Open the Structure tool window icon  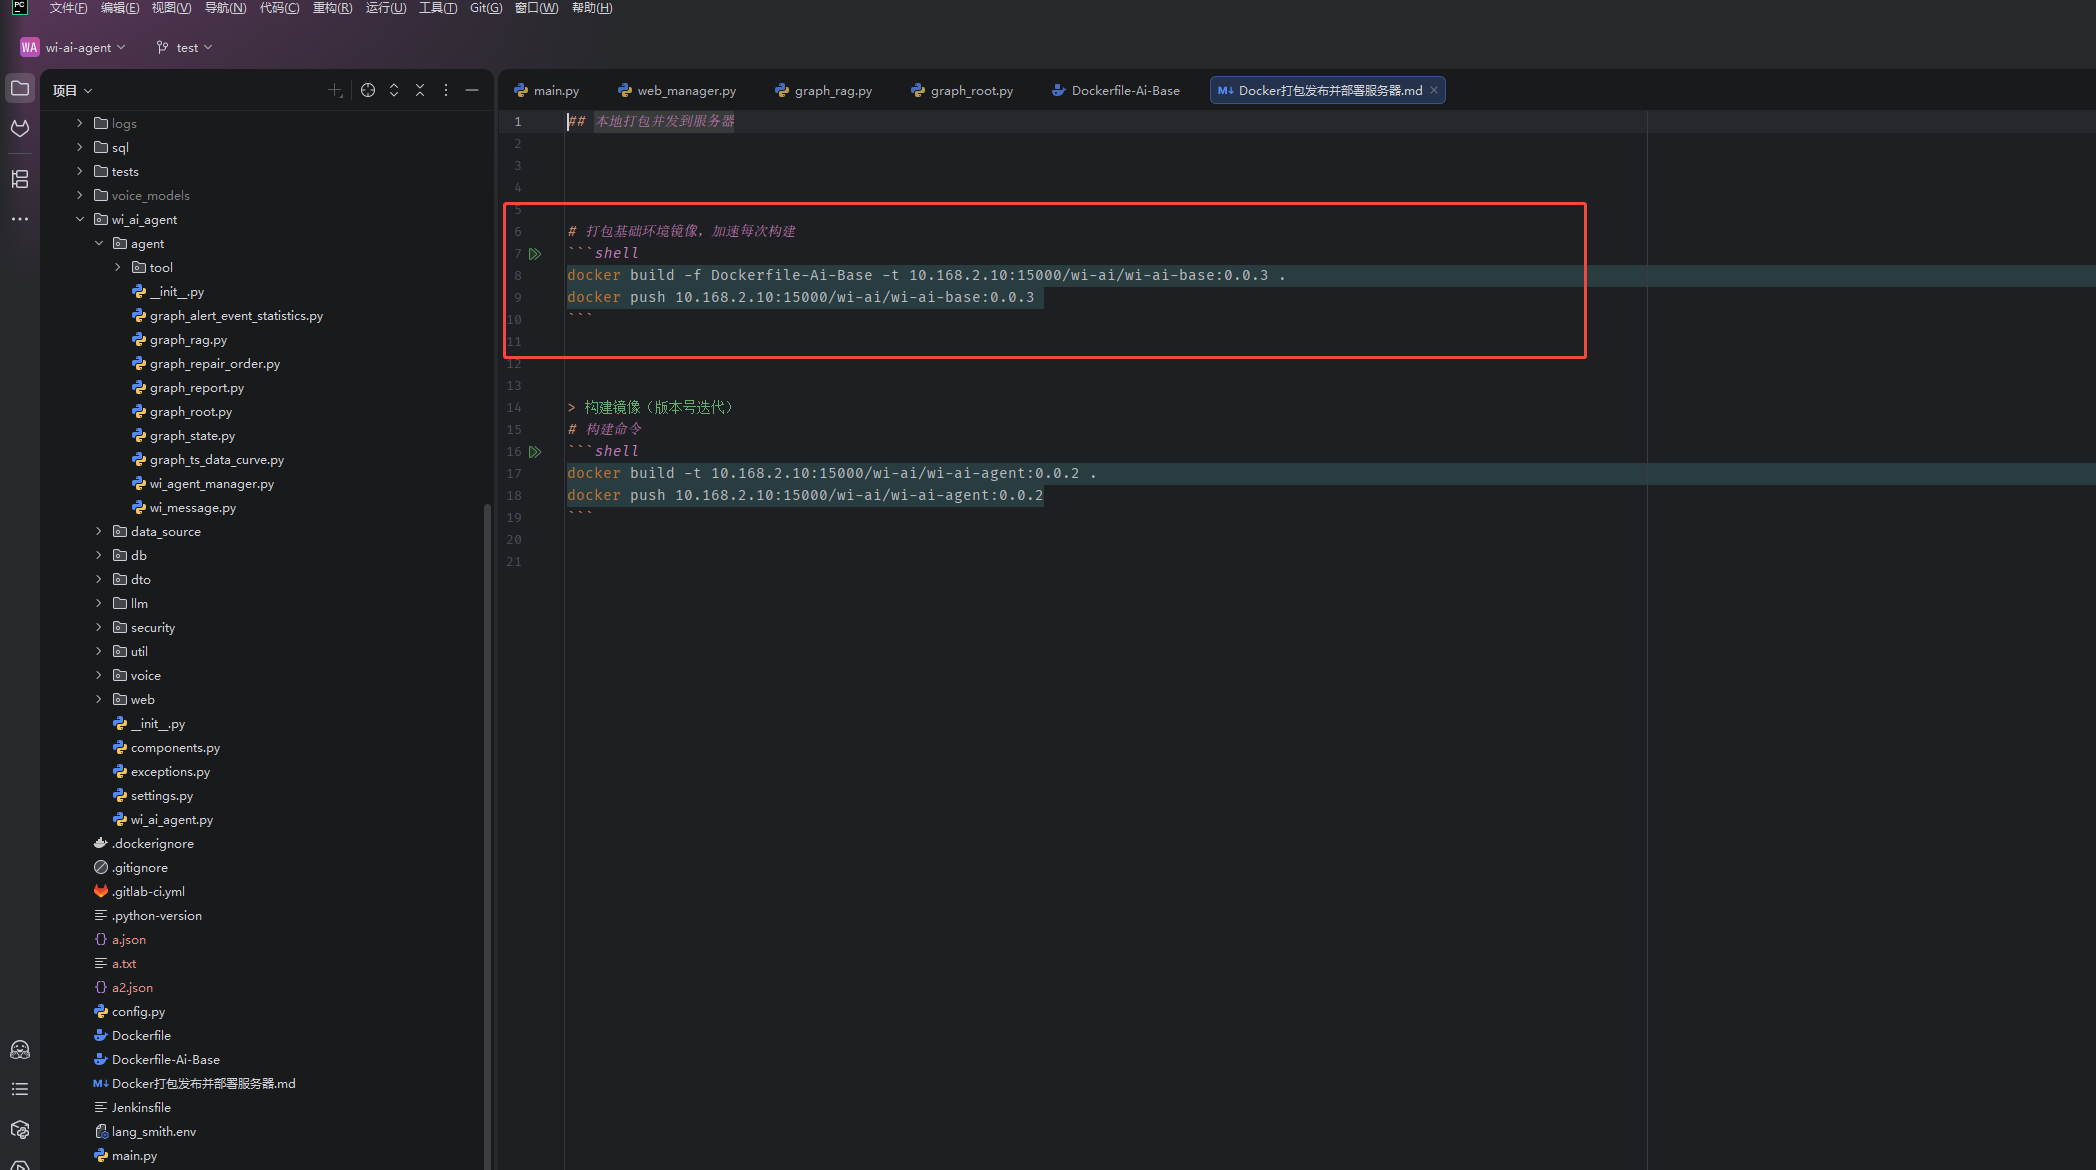pyautogui.click(x=20, y=179)
